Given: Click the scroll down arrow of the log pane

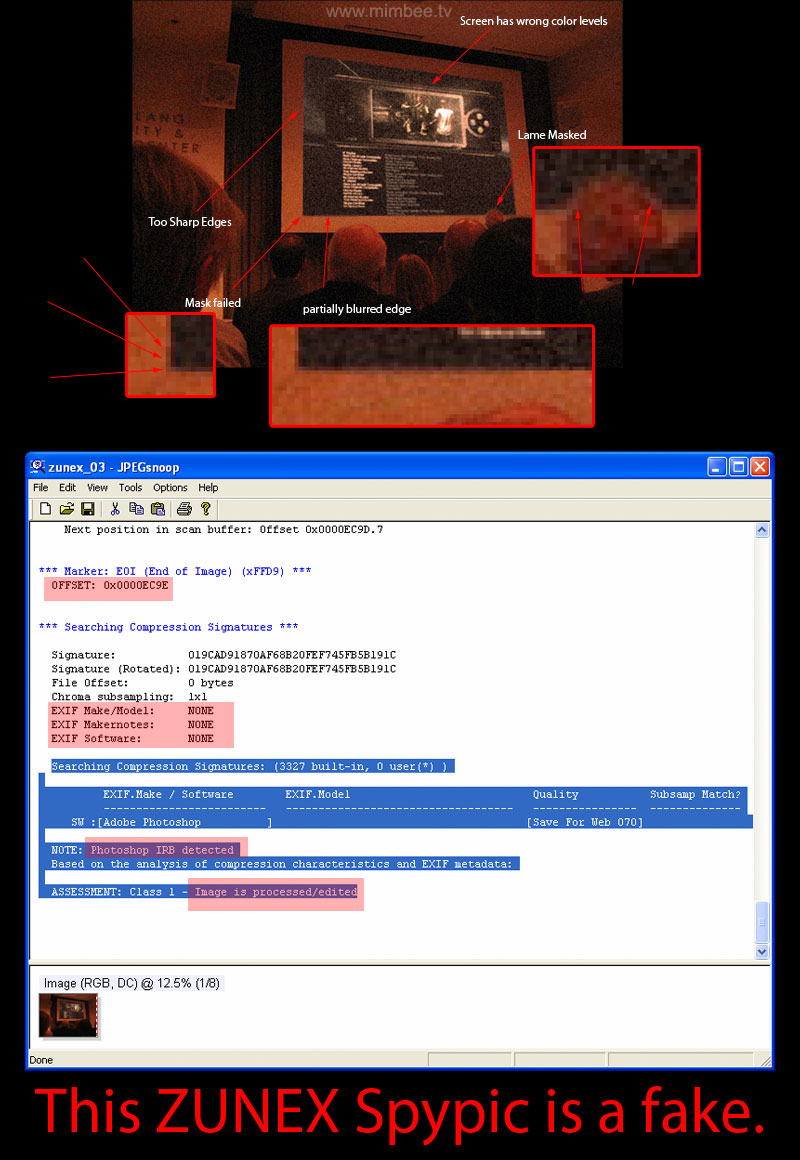Looking at the screenshot, I should coord(762,952).
